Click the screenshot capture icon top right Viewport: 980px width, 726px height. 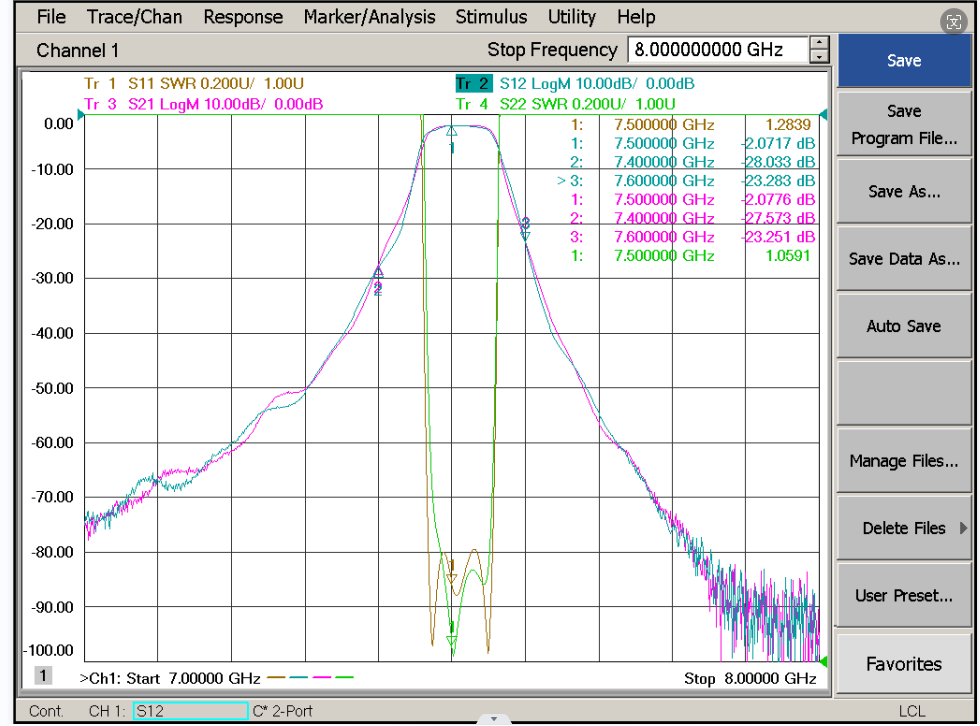[x=954, y=22]
